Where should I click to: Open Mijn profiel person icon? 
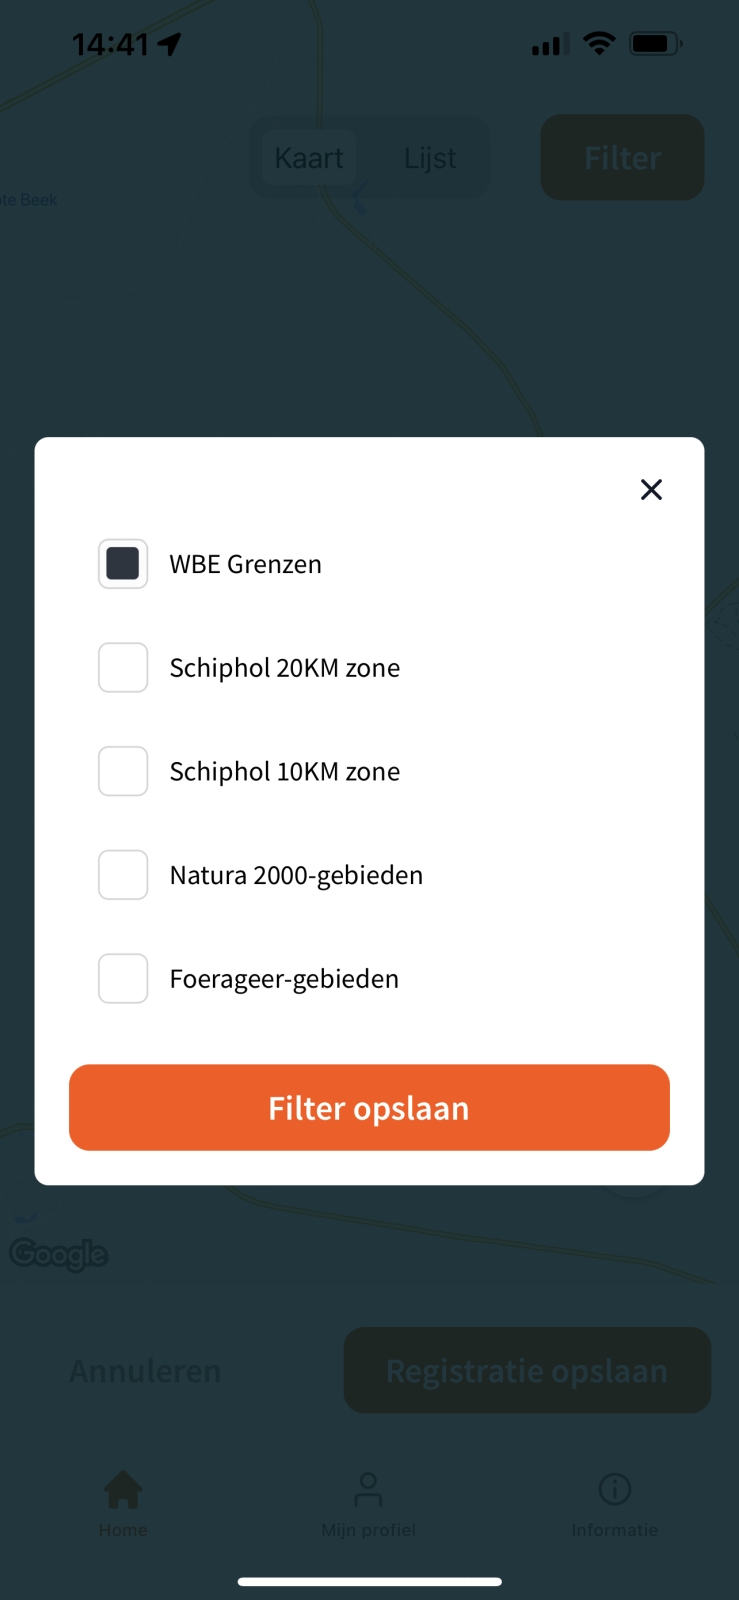pos(368,1490)
